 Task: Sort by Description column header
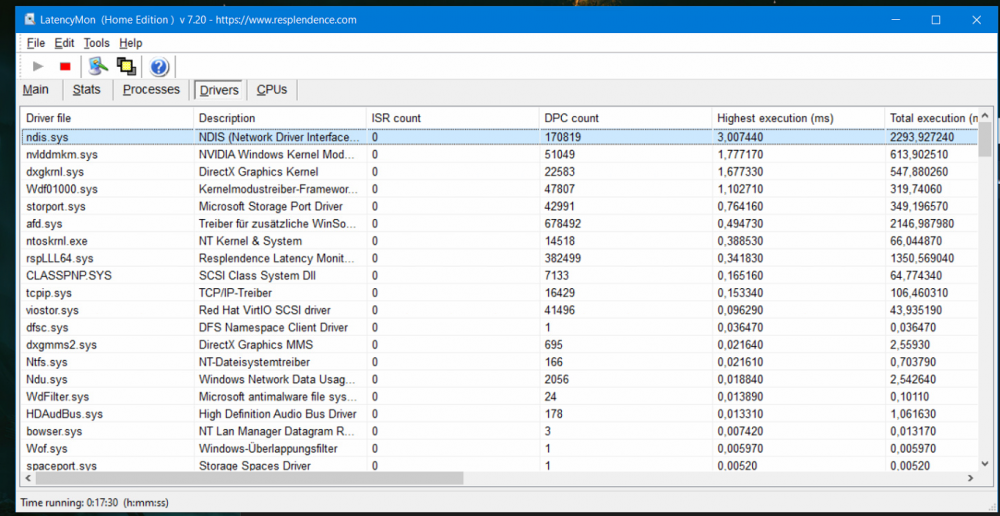tap(281, 118)
